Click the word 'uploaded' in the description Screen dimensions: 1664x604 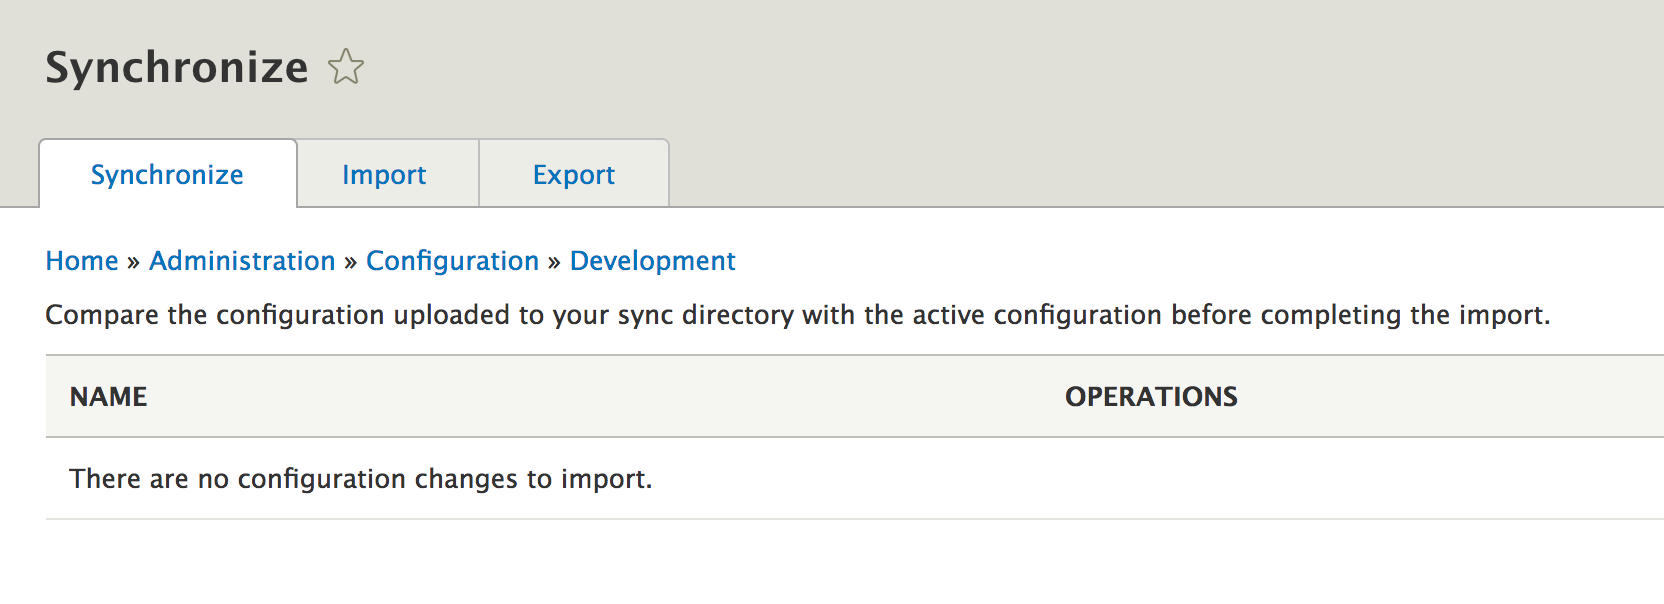451,315
